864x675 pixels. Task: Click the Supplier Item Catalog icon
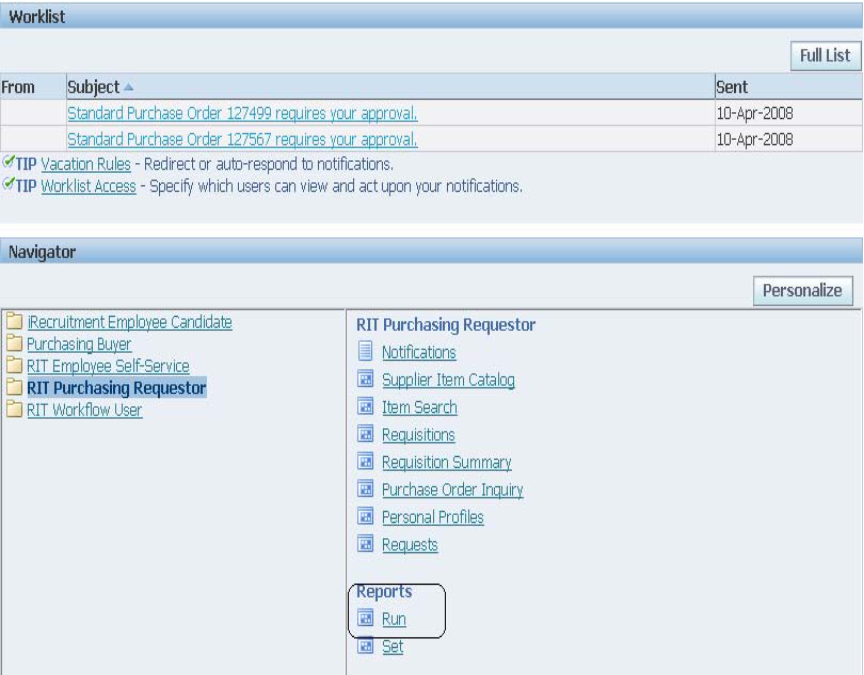365,380
